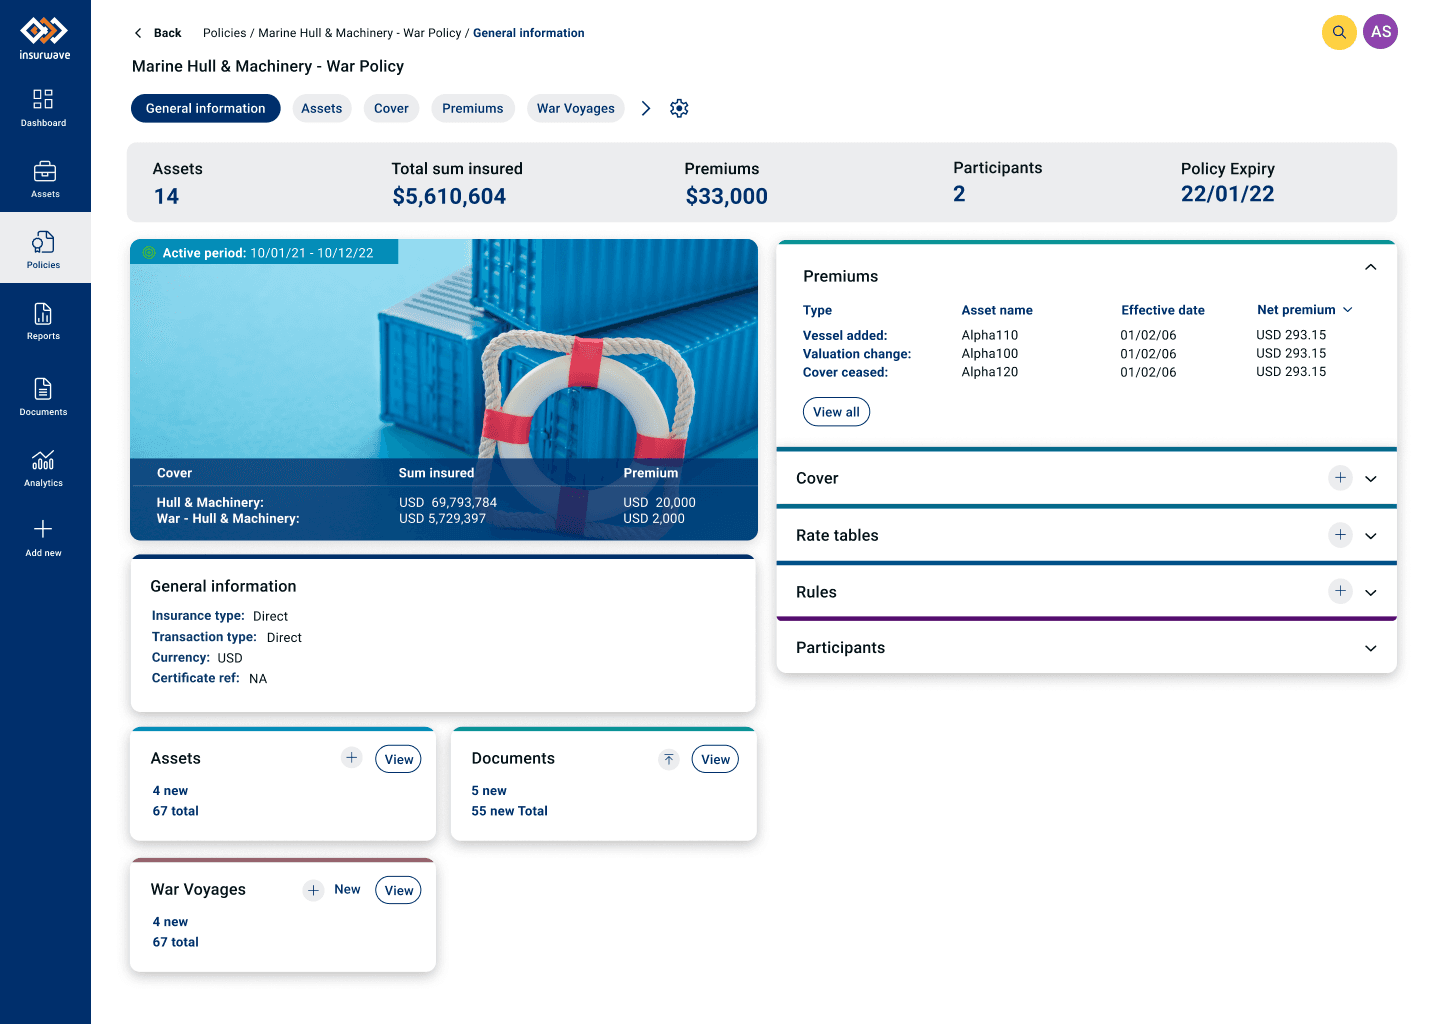Open Assets in the sidebar
The width and height of the screenshot is (1440, 1024).
(44, 179)
